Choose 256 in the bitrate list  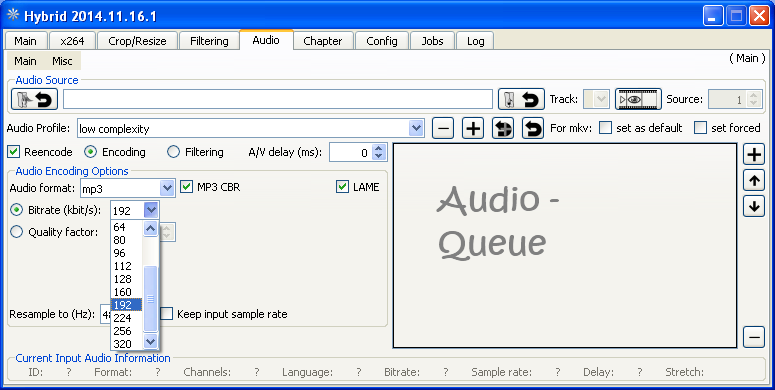click(127, 331)
